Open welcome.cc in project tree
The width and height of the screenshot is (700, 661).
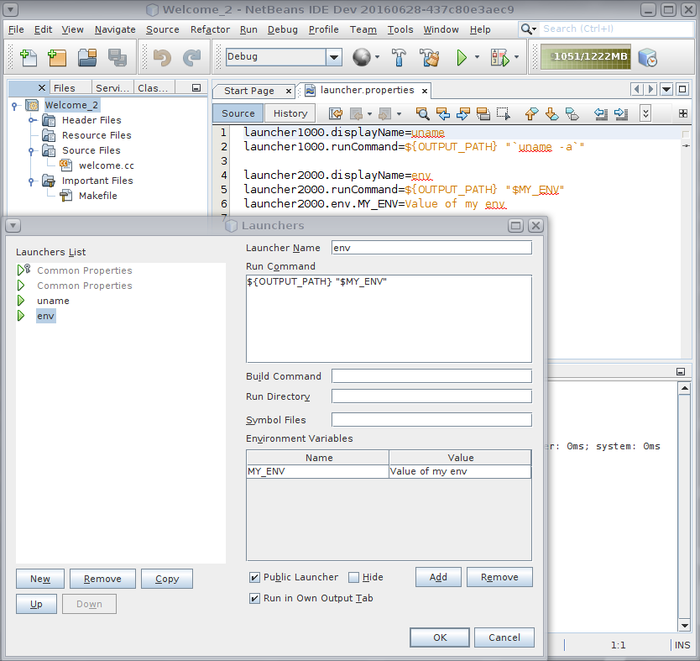tap(106, 166)
